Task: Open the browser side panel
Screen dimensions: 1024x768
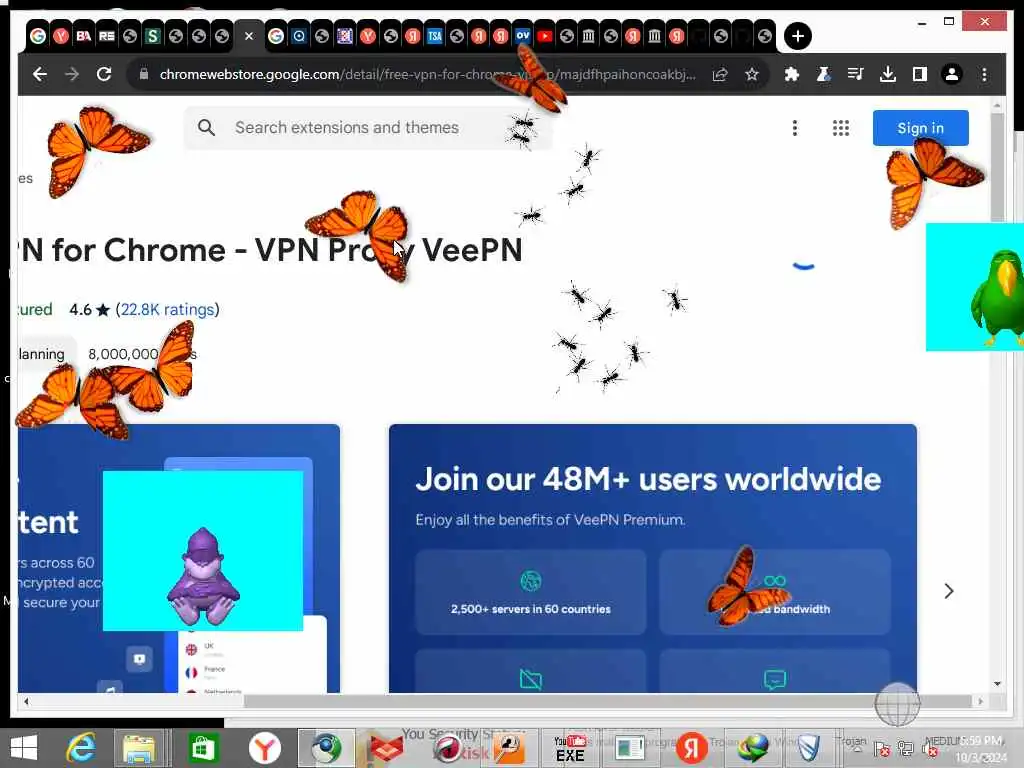Action: 920,74
